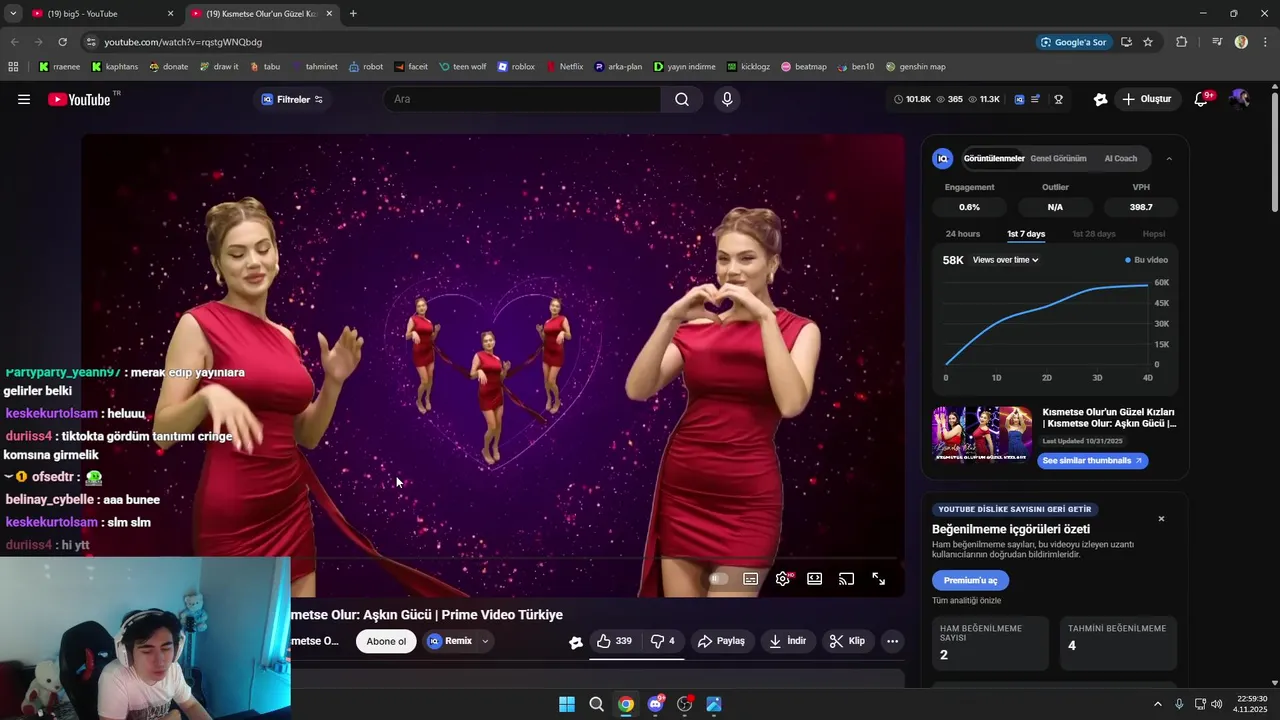Open roblox bookmark

pyautogui.click(x=516, y=67)
